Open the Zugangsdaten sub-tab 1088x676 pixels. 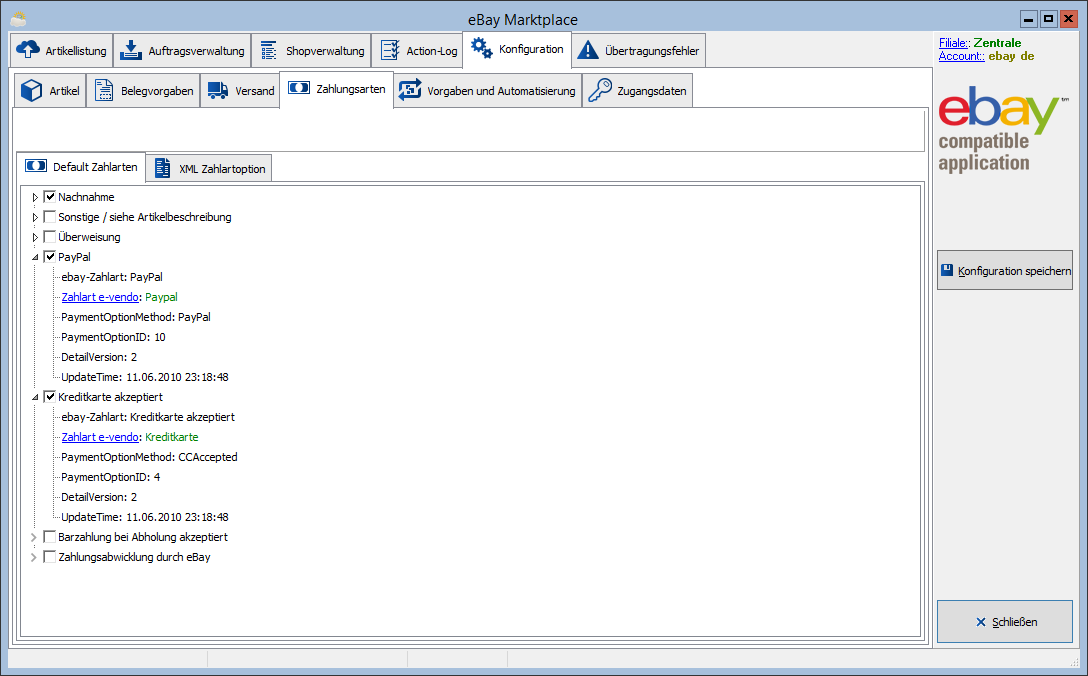pyautogui.click(x=637, y=90)
